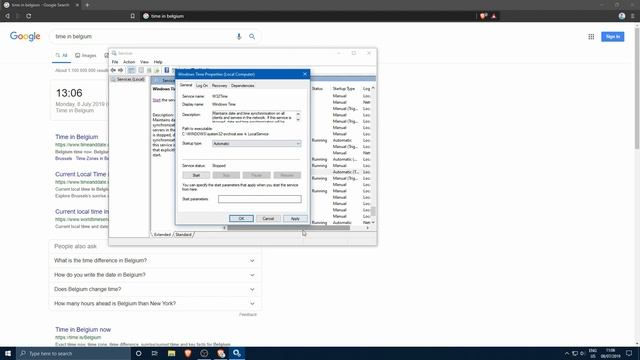Expand 'How do you write the date in Belgium?'
640x360 pixels.
tap(155, 275)
